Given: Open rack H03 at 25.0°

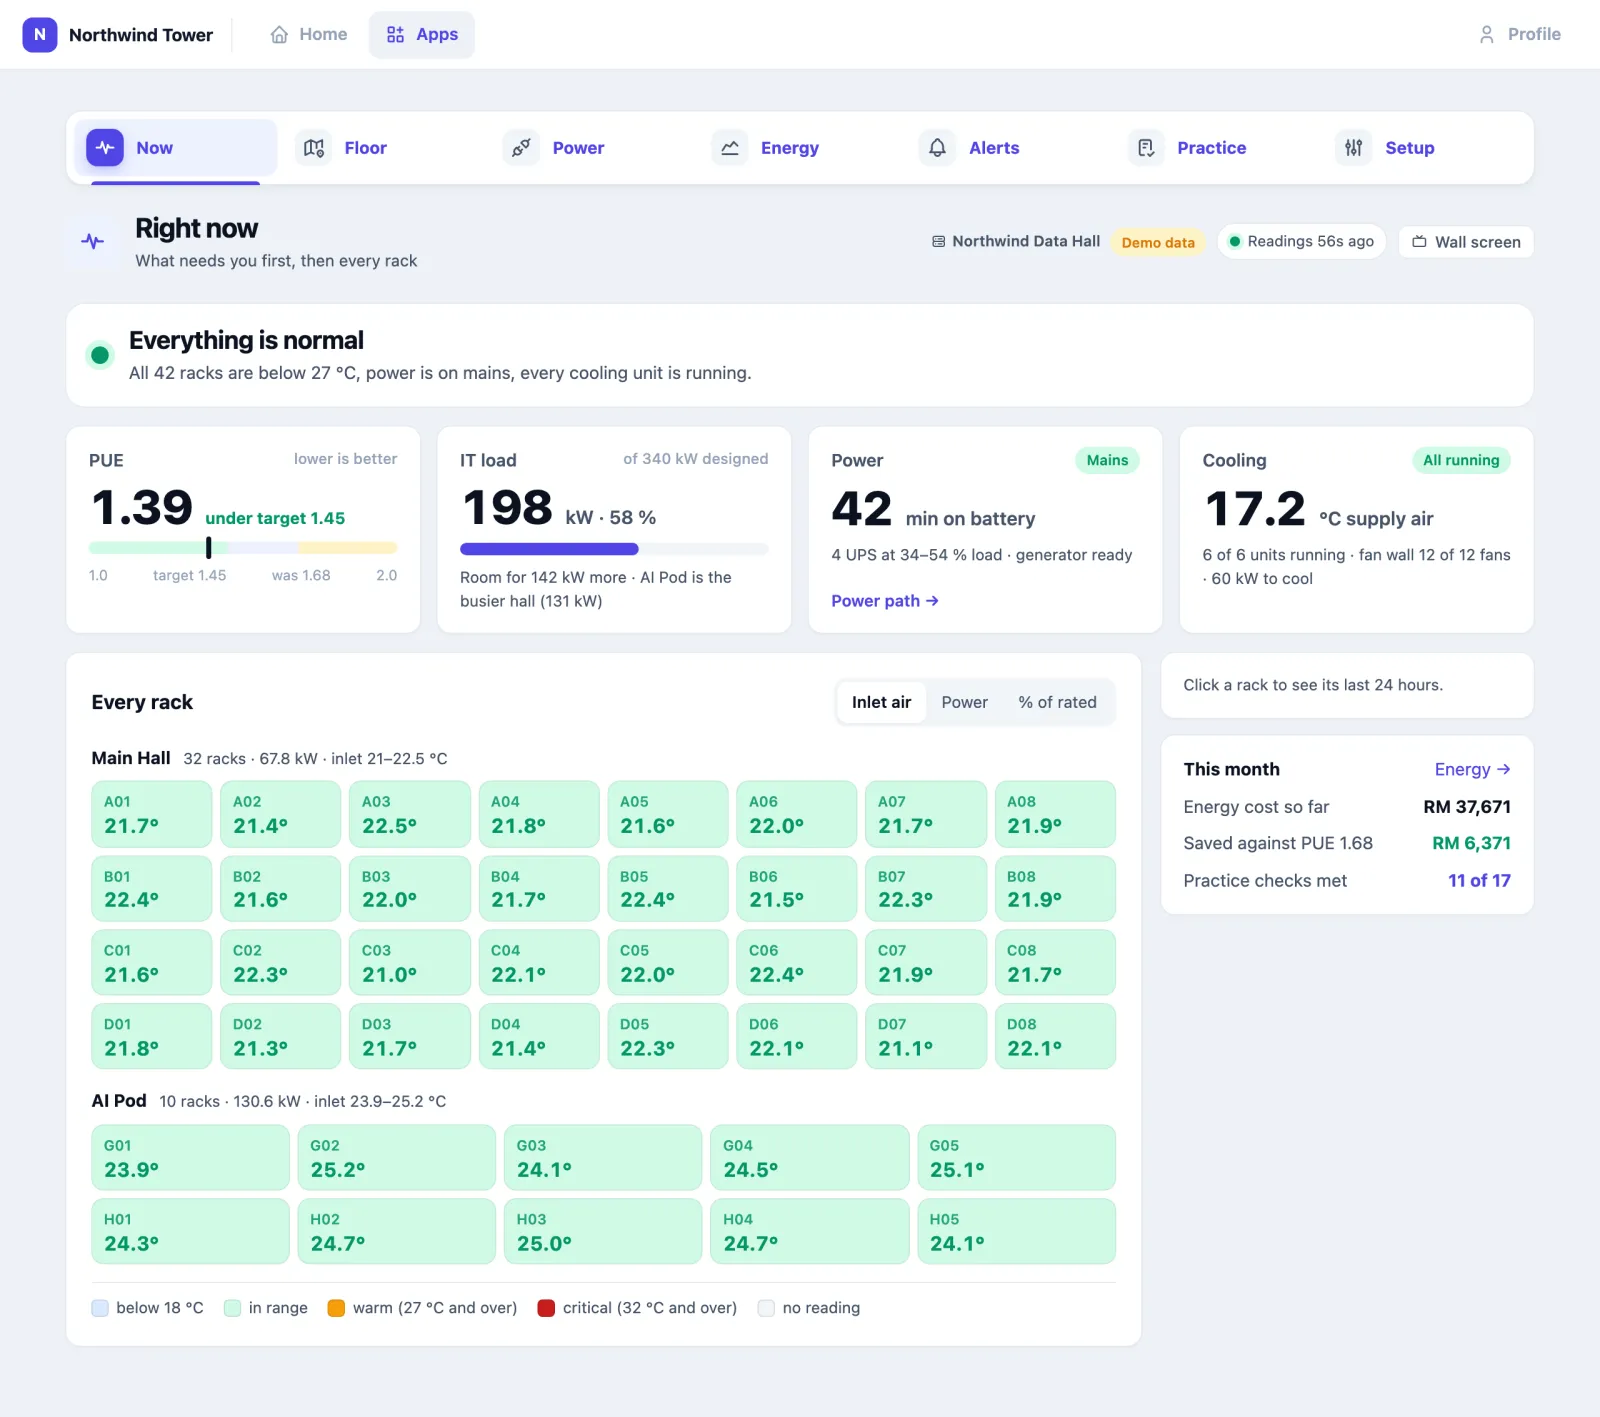Looking at the screenshot, I should click(x=603, y=1232).
